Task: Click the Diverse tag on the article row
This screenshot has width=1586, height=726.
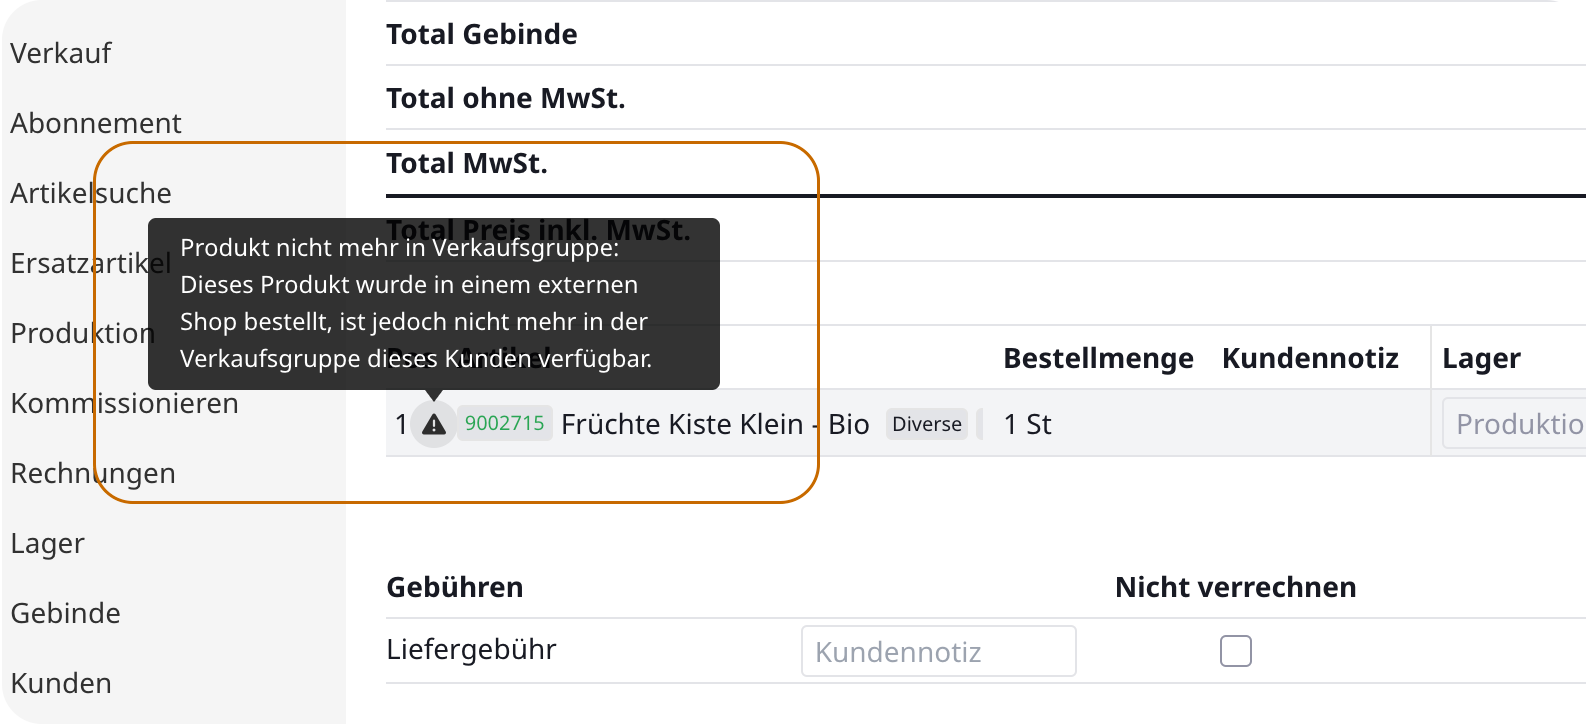Action: 926,424
